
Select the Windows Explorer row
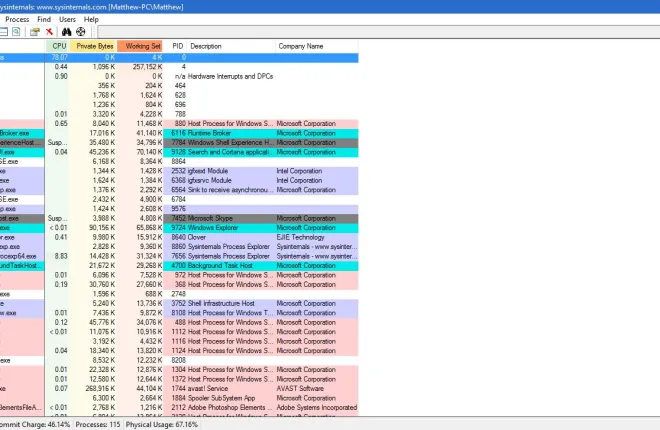pos(179,228)
